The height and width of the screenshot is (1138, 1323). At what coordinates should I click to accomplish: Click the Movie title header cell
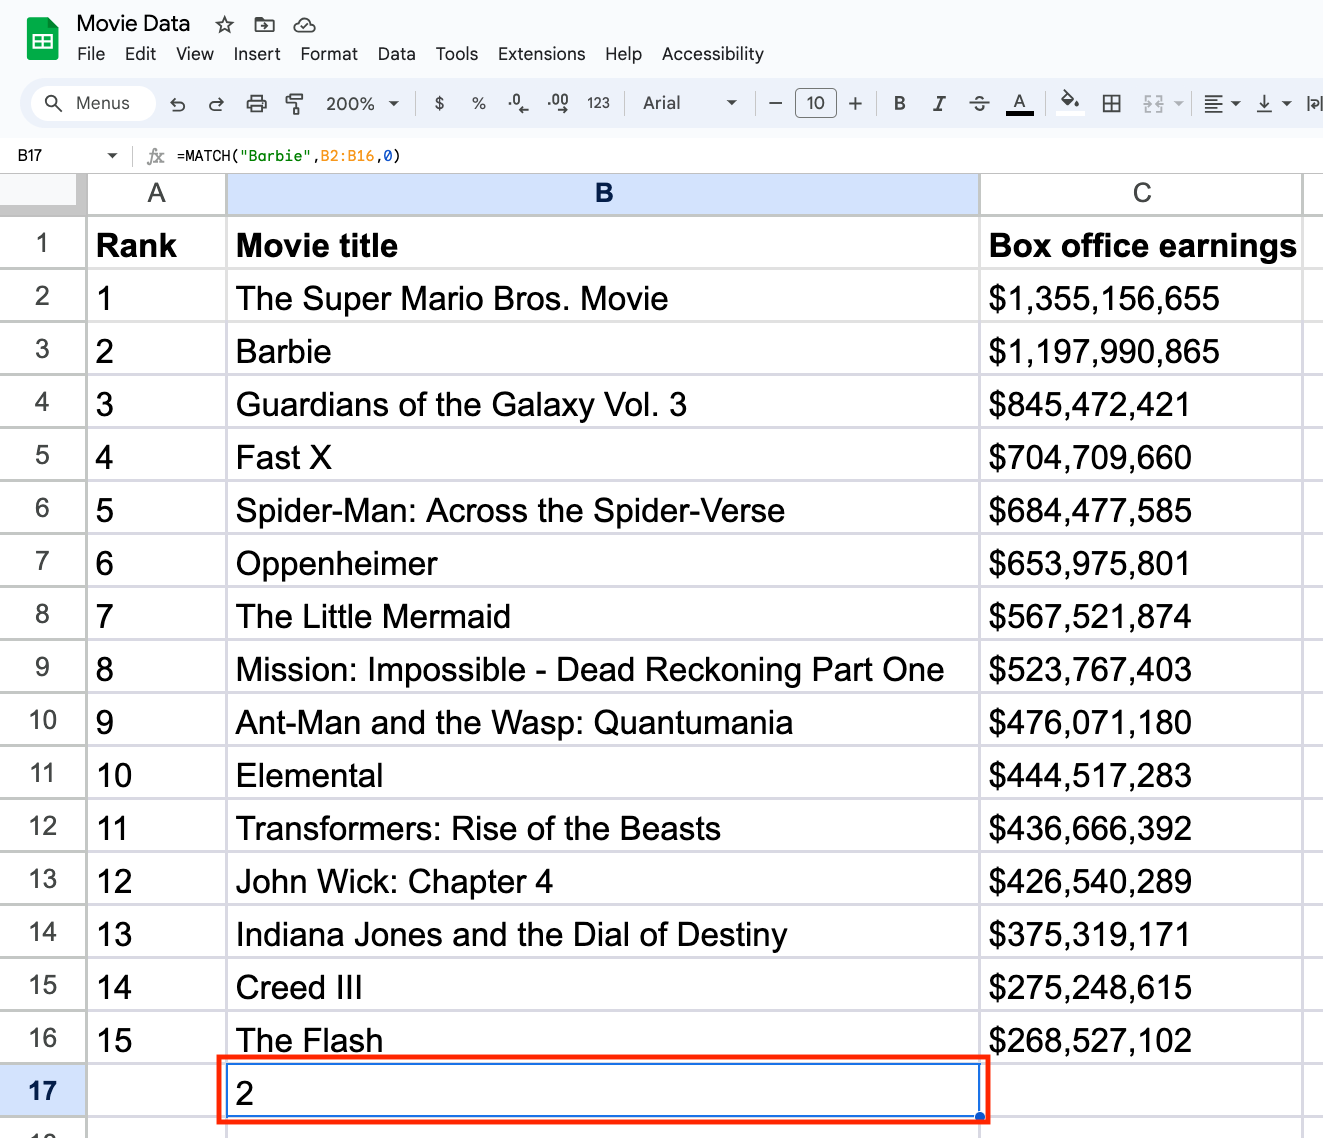[x=603, y=243]
